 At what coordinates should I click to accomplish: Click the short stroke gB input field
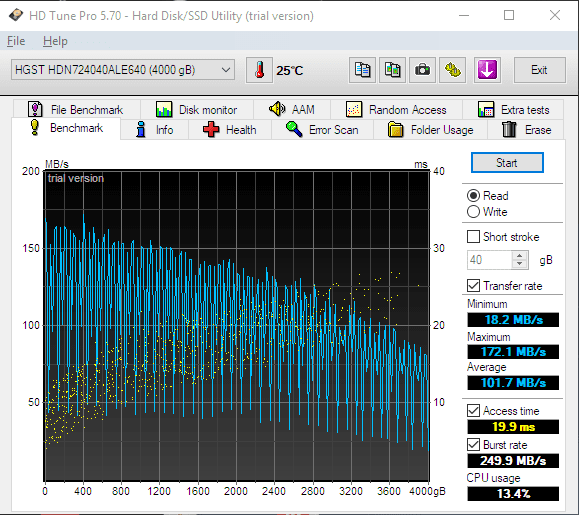[x=490, y=260]
